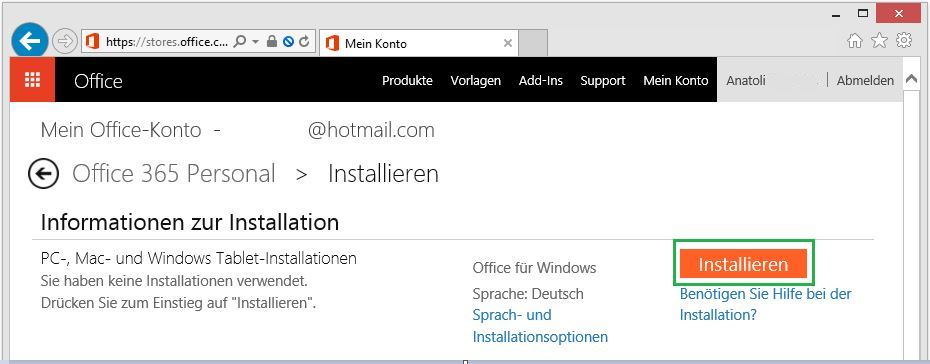Click the address bar search magnifier icon
The width and height of the screenshot is (930, 364).
pyautogui.click(x=240, y=41)
